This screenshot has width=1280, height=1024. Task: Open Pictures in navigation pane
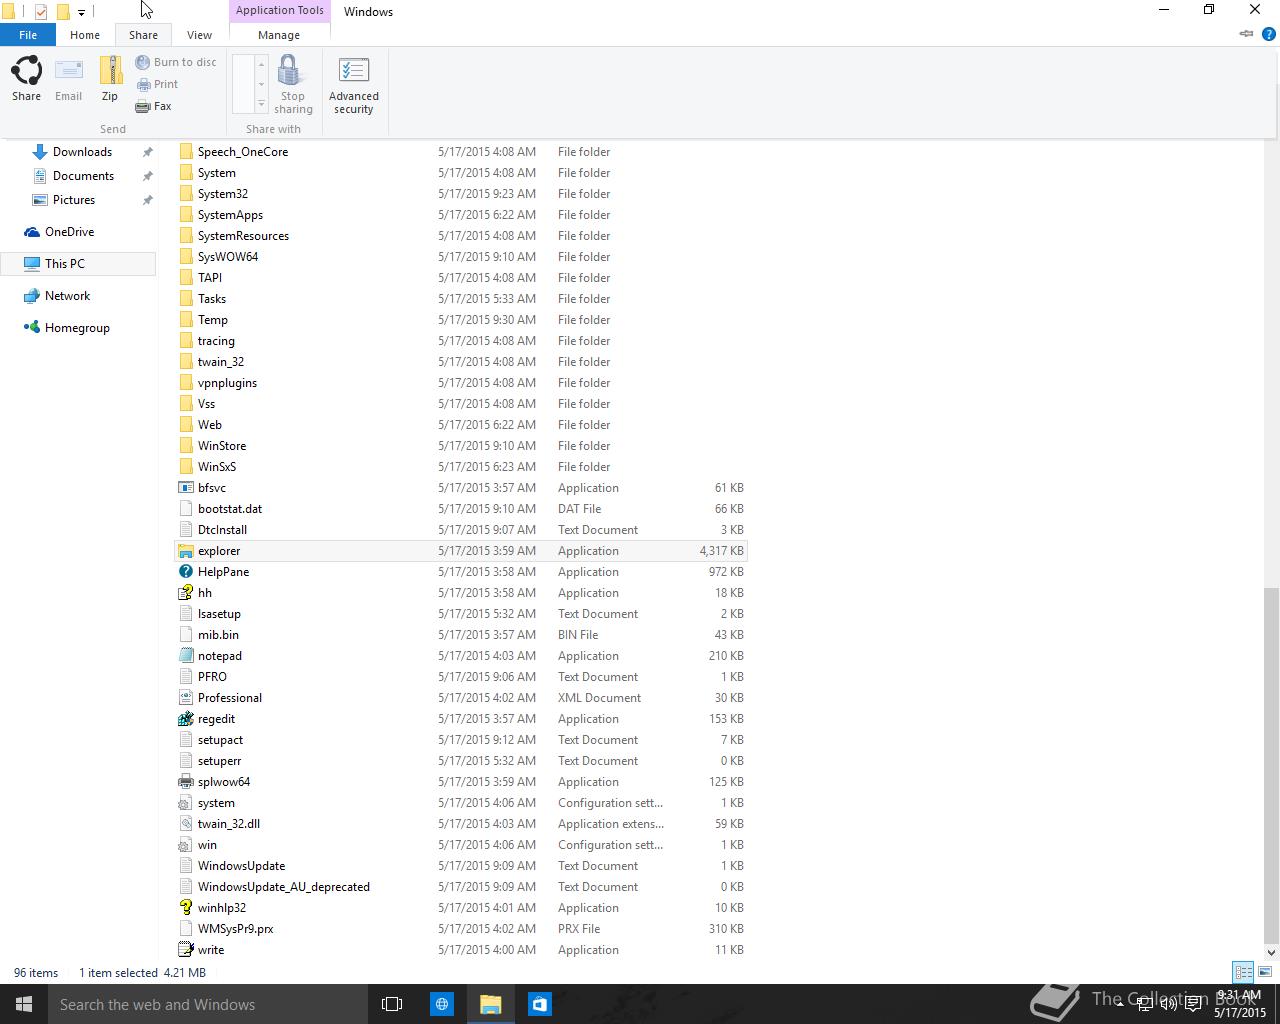[74, 200]
